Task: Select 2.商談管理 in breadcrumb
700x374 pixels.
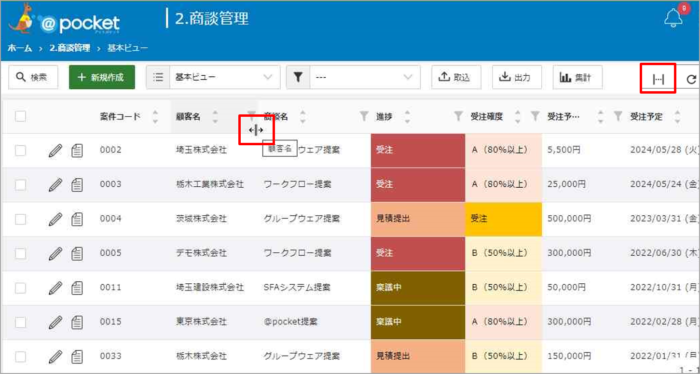Action: (70, 48)
